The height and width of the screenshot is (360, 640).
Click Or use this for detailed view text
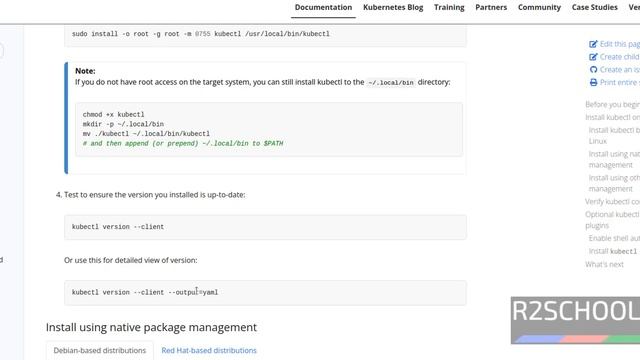pos(131,260)
